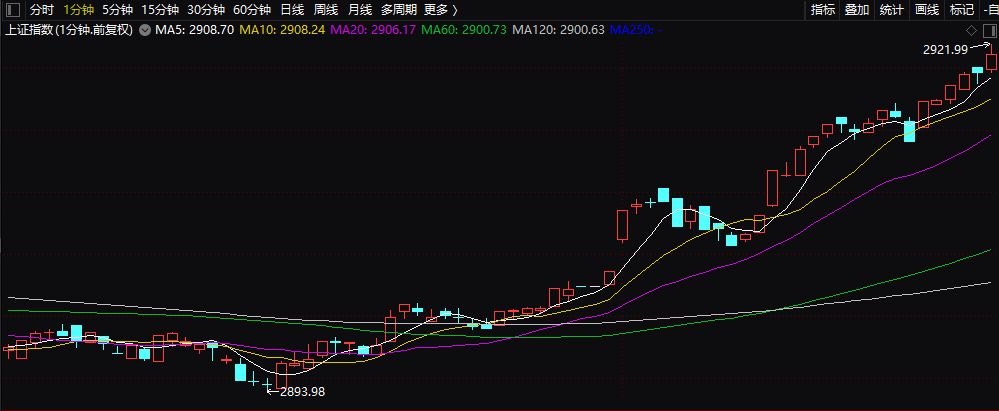Switch to the 分时 view
Viewport: 999px width, 411px height.
[x=42, y=10]
